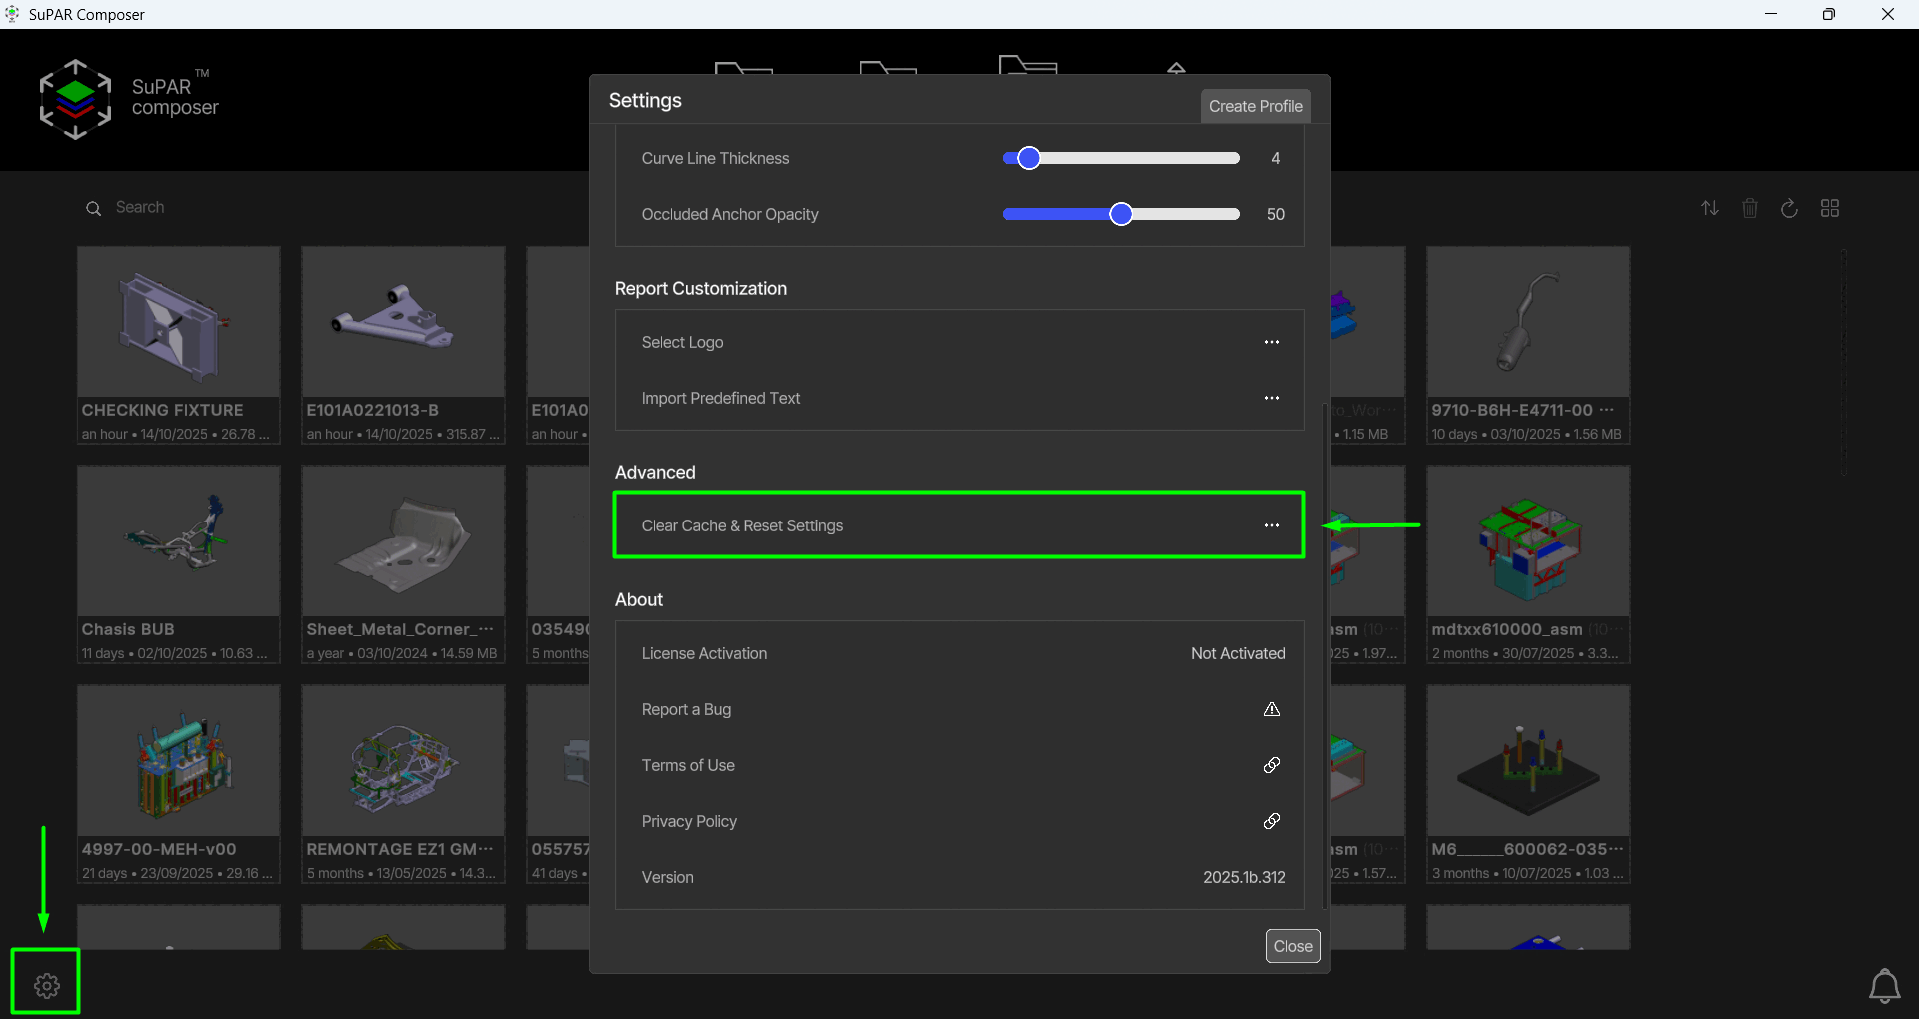Open Terms of Use link icon
Image resolution: width=1919 pixels, height=1019 pixels.
point(1272,765)
